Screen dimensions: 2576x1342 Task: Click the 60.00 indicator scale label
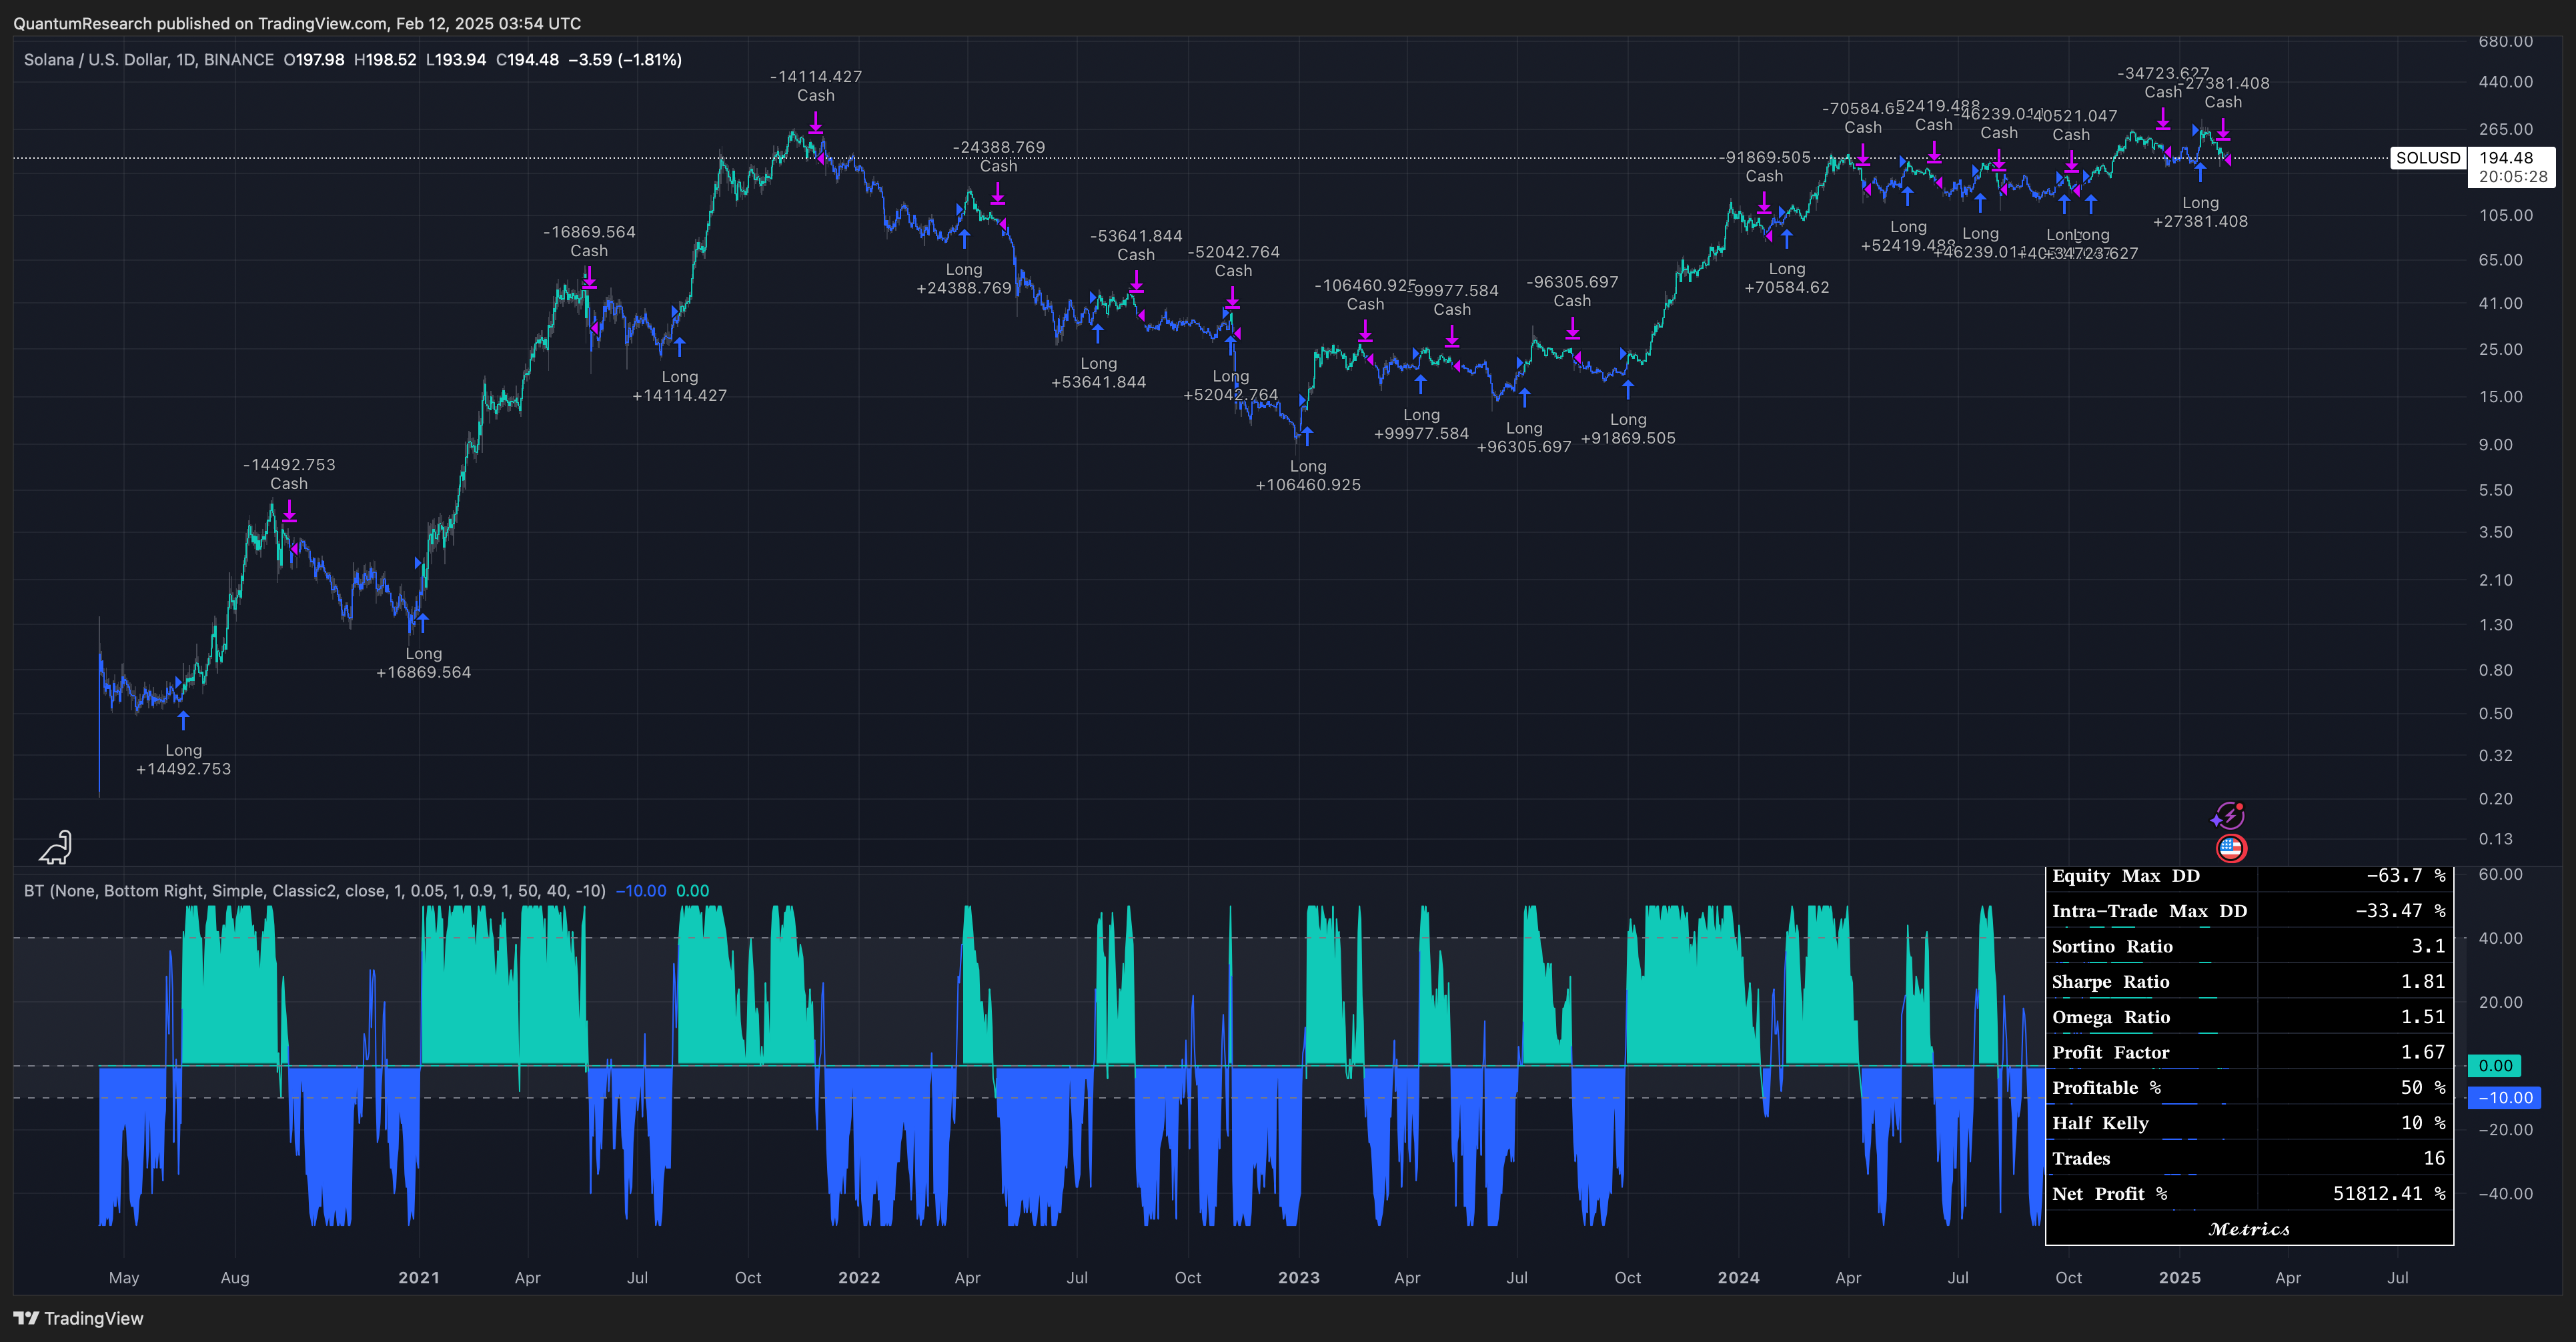coord(2500,875)
